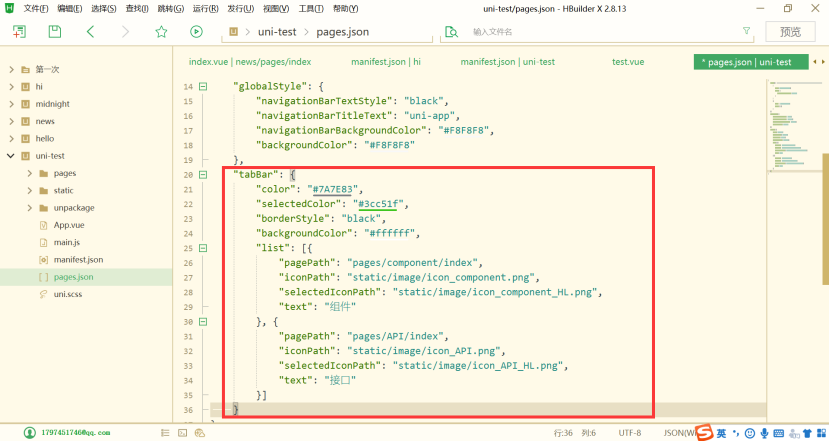
Task: Switch to manifest.json | hi tab
Action: 386,62
